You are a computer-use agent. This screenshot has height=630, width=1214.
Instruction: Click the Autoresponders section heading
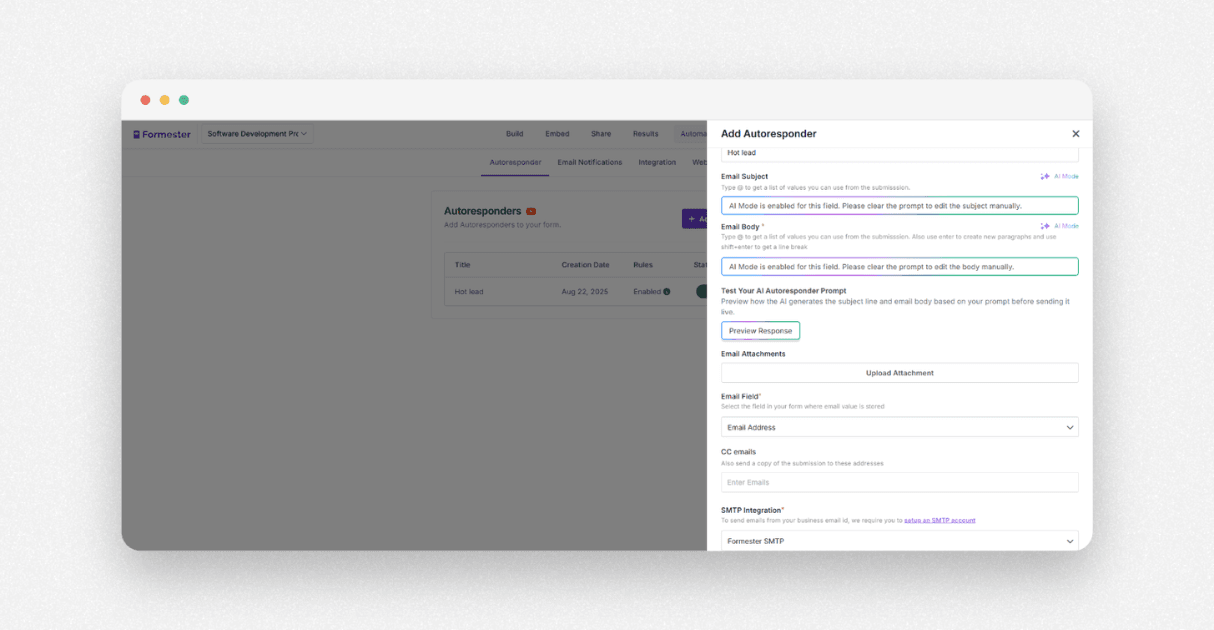click(483, 211)
